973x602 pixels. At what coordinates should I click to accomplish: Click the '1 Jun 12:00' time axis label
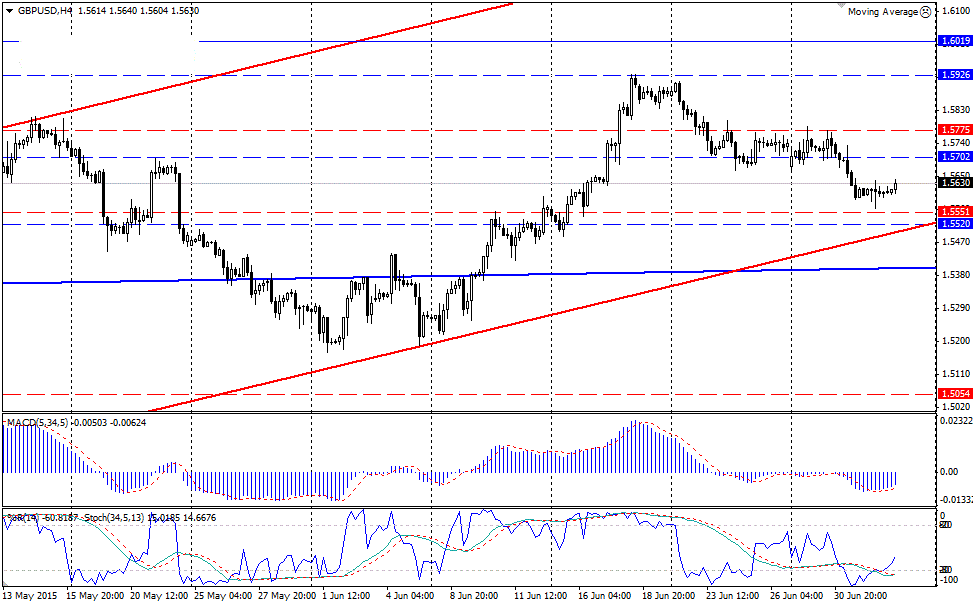pos(348,596)
